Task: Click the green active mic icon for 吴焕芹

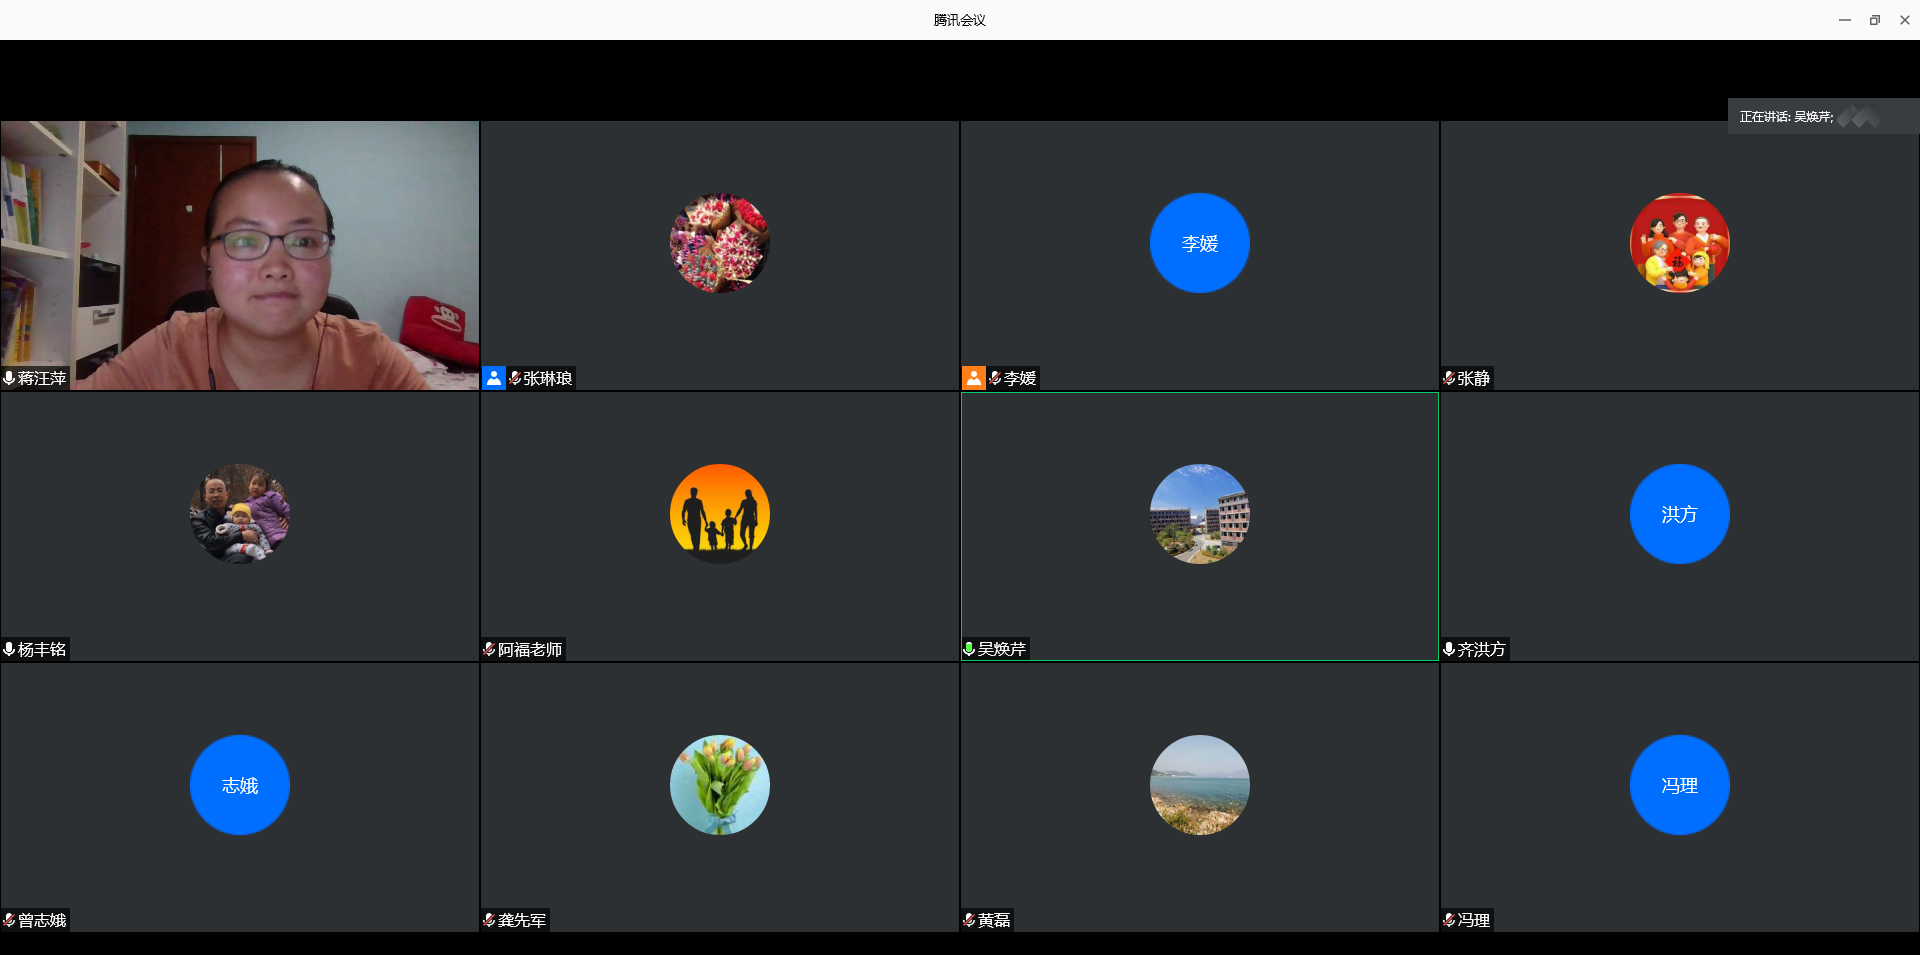Action: pyautogui.click(x=969, y=649)
